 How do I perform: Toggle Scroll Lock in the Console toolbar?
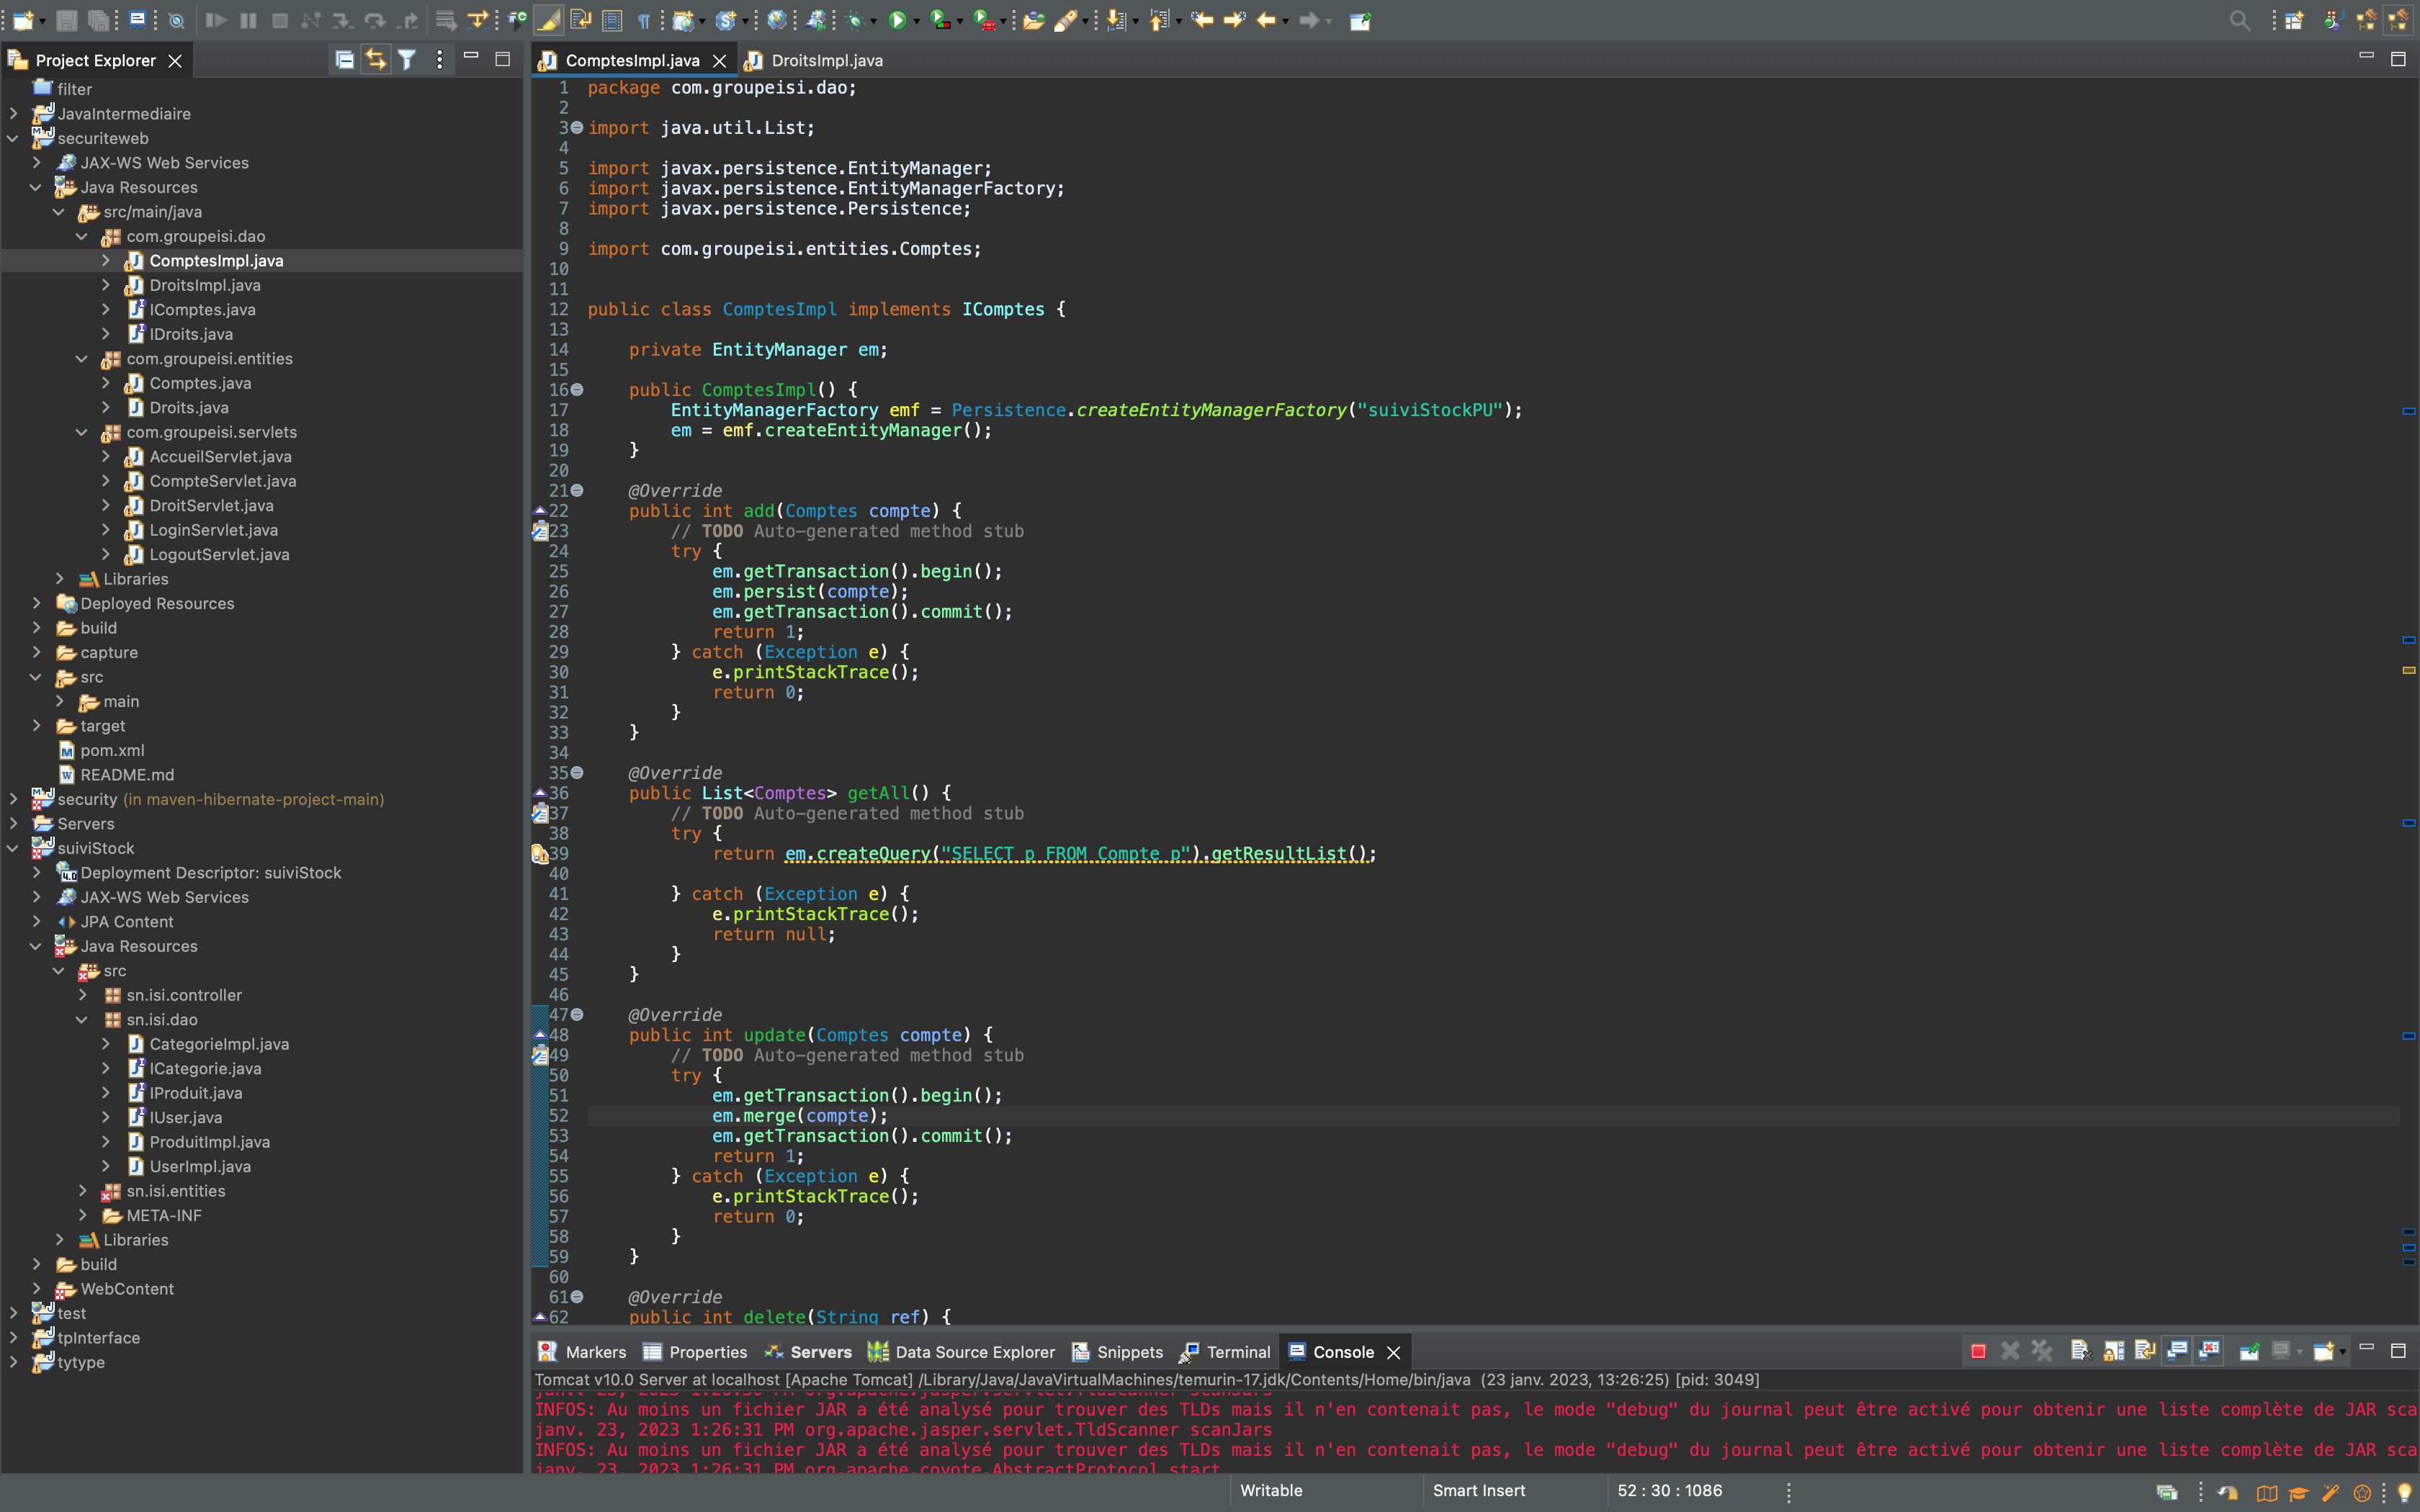(2113, 1352)
